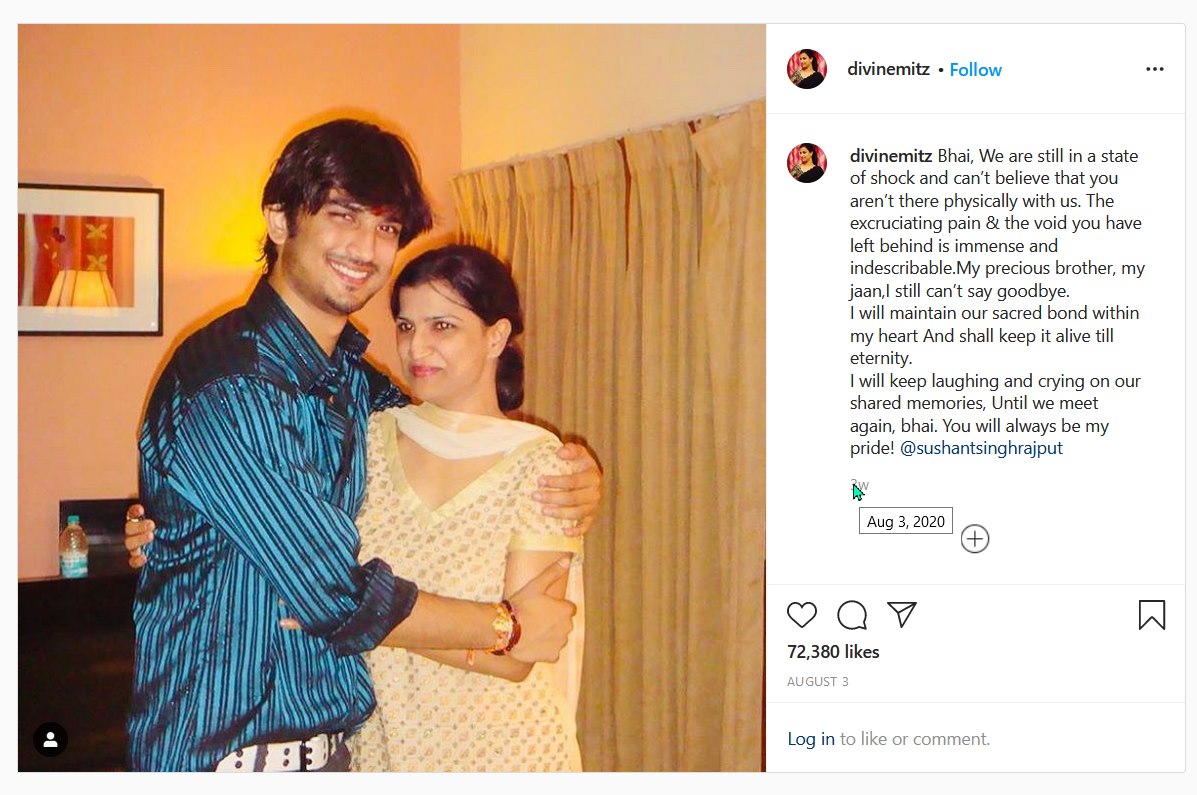Open the @sushantsinghrajput mention

click(981, 448)
